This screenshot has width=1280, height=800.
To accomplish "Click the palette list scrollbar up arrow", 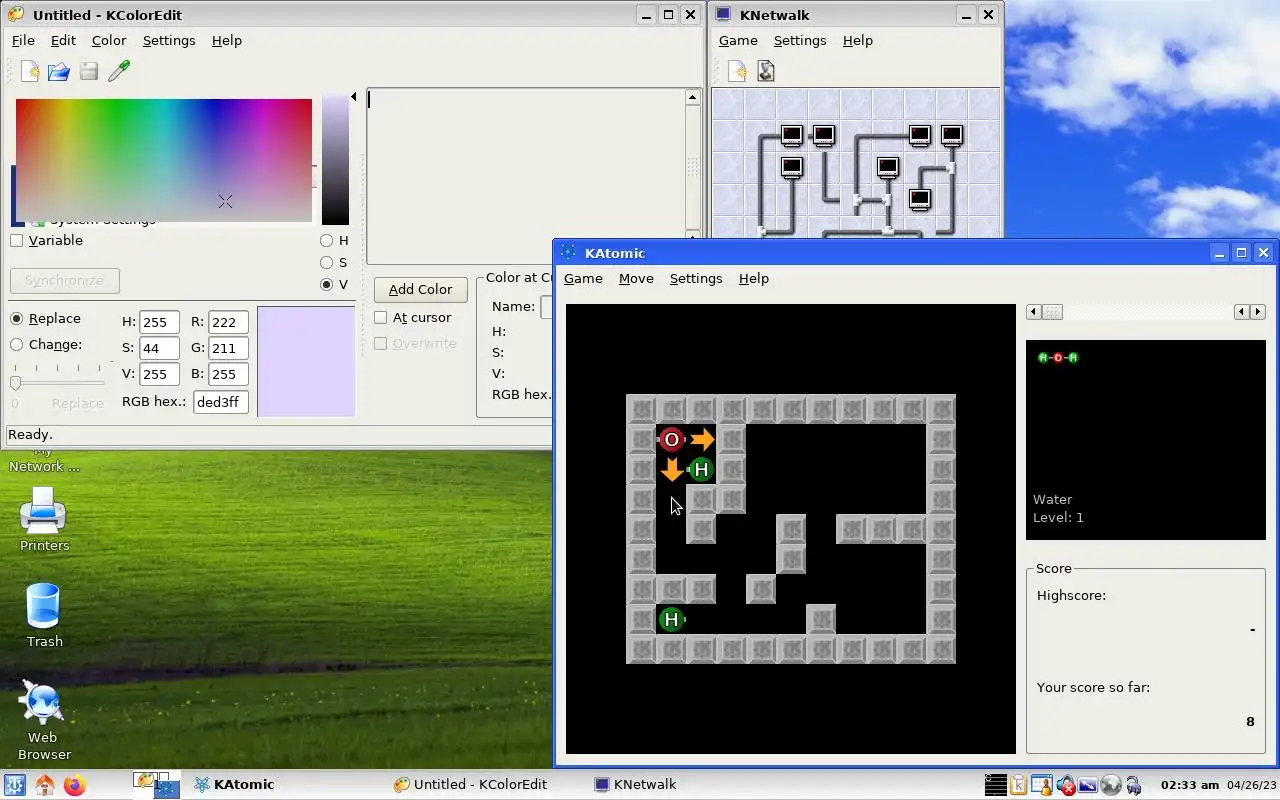I will (x=692, y=97).
